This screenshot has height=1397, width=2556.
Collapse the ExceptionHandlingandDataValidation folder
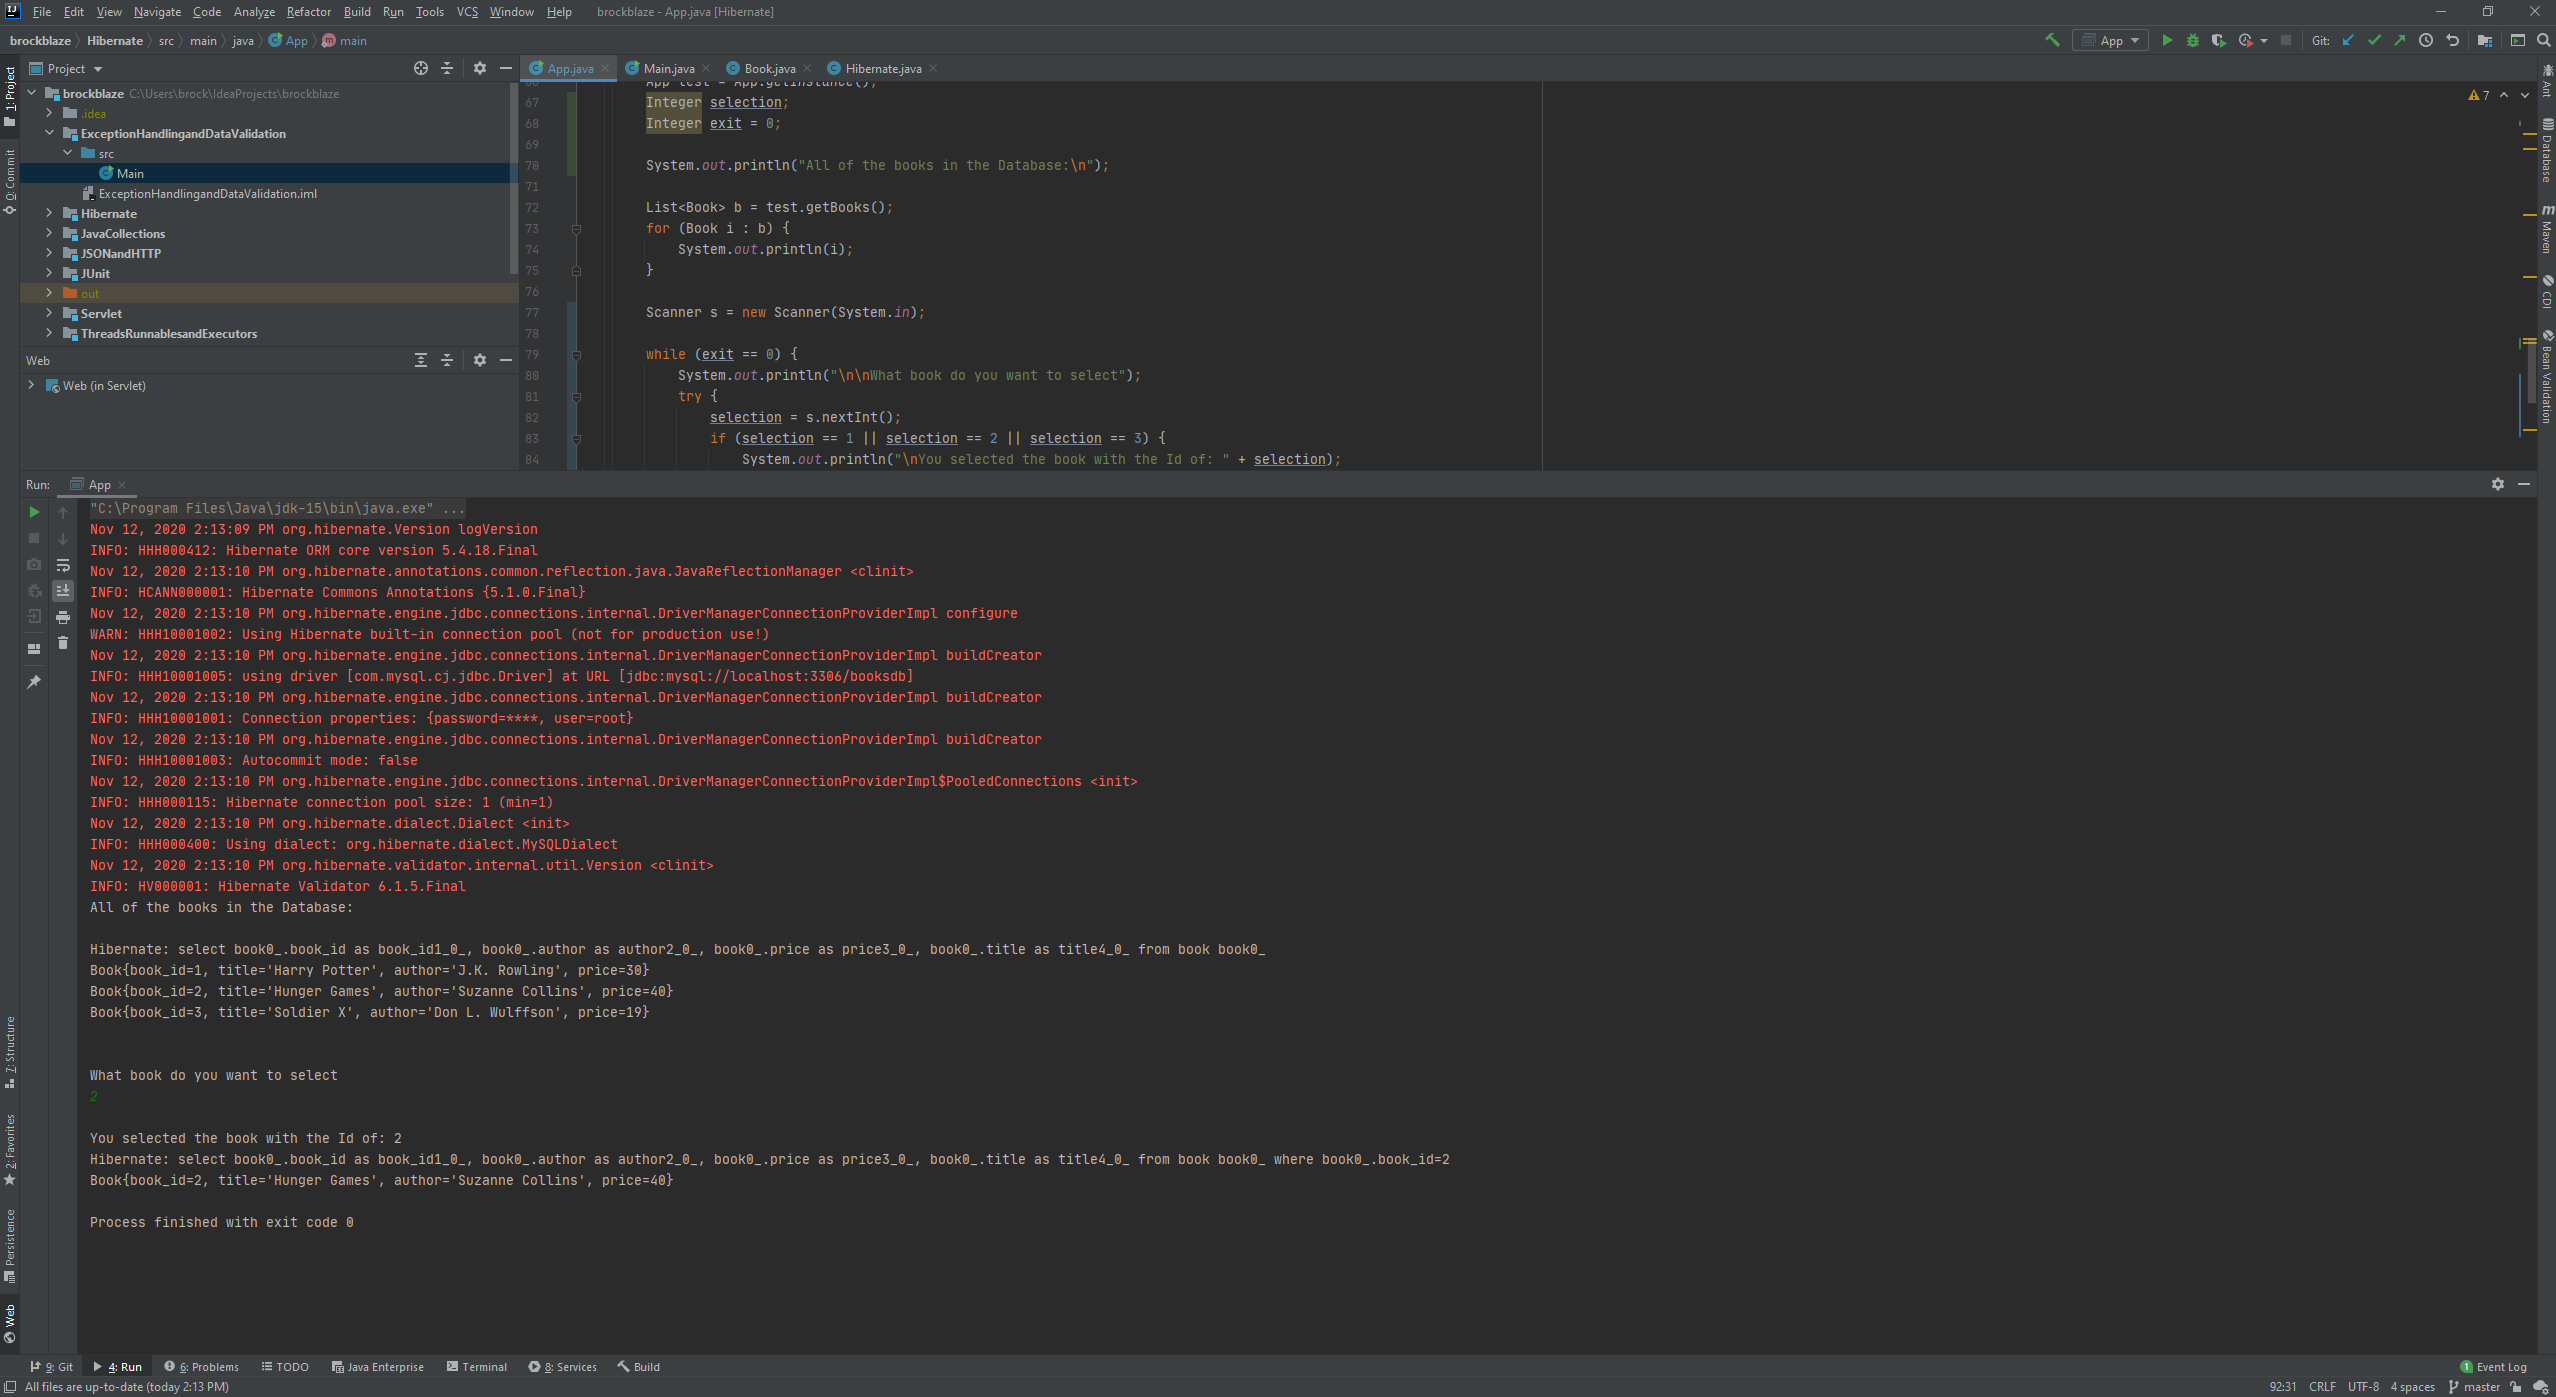pos(49,133)
